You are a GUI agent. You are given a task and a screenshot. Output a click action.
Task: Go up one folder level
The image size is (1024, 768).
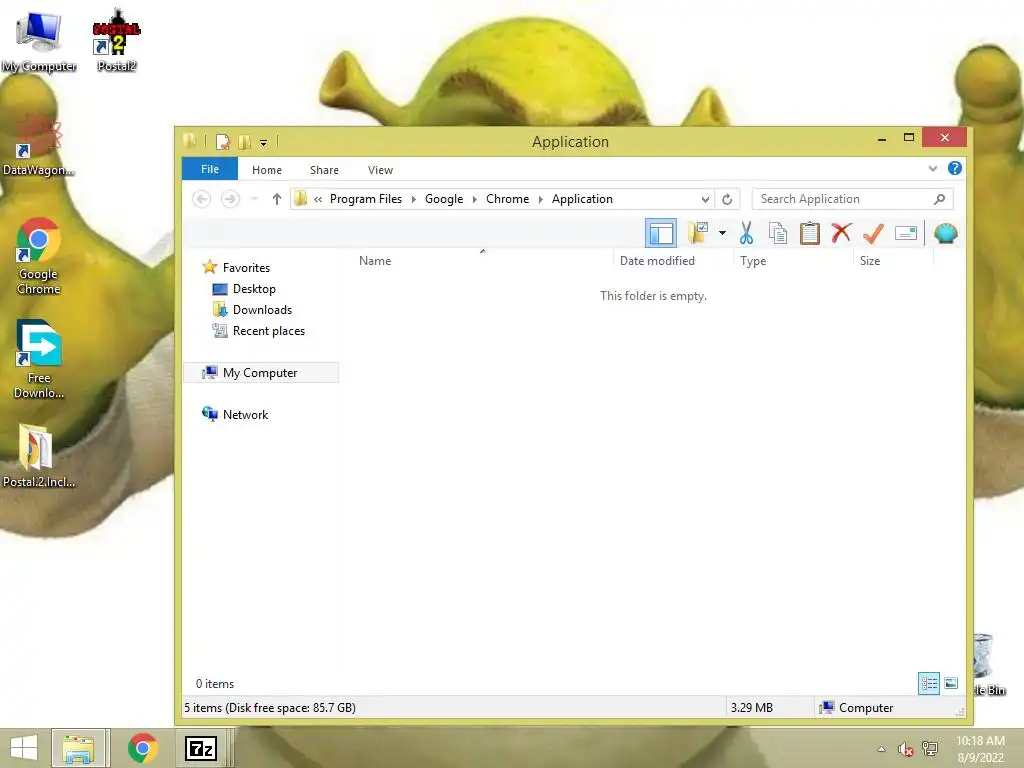click(x=277, y=199)
